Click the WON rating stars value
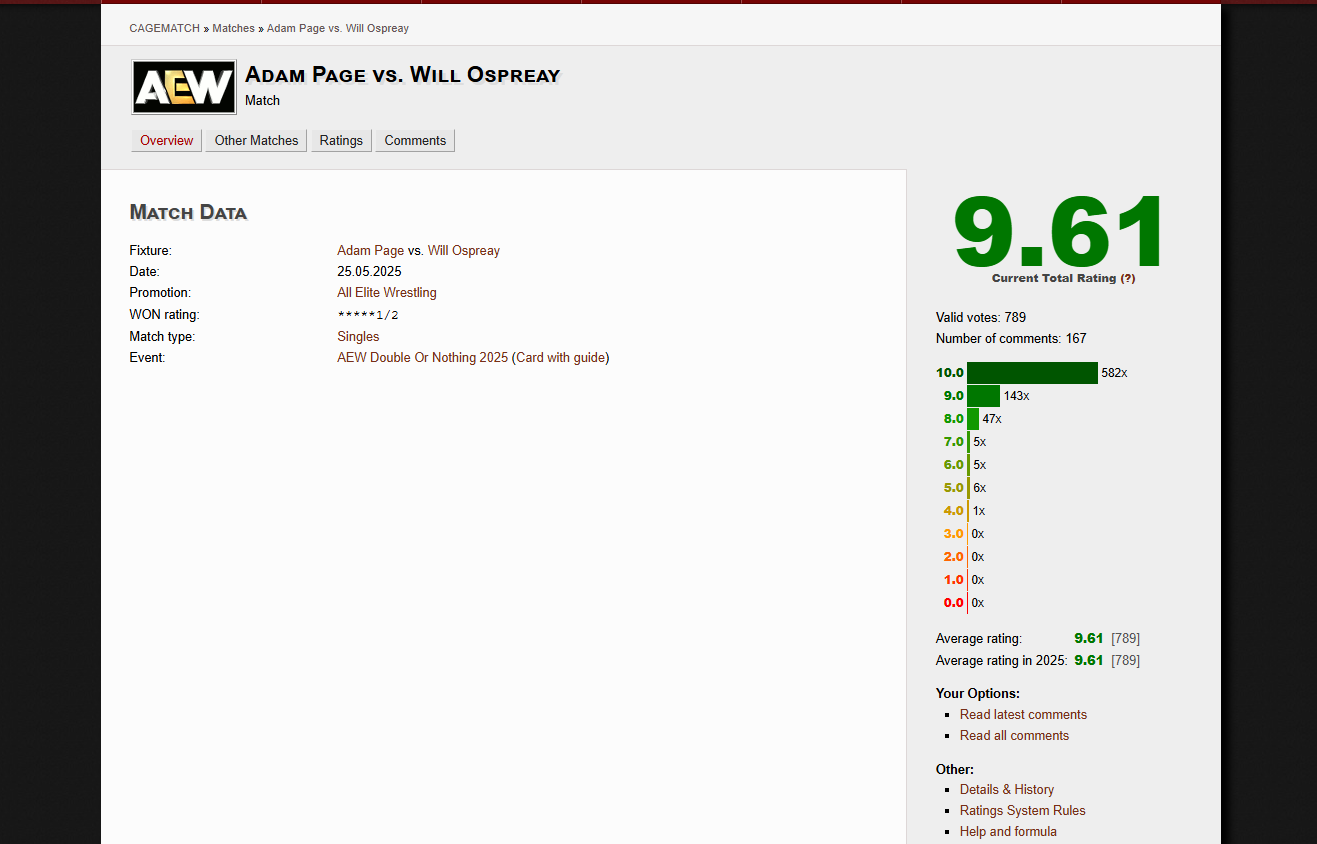The height and width of the screenshot is (844, 1317). (368, 315)
